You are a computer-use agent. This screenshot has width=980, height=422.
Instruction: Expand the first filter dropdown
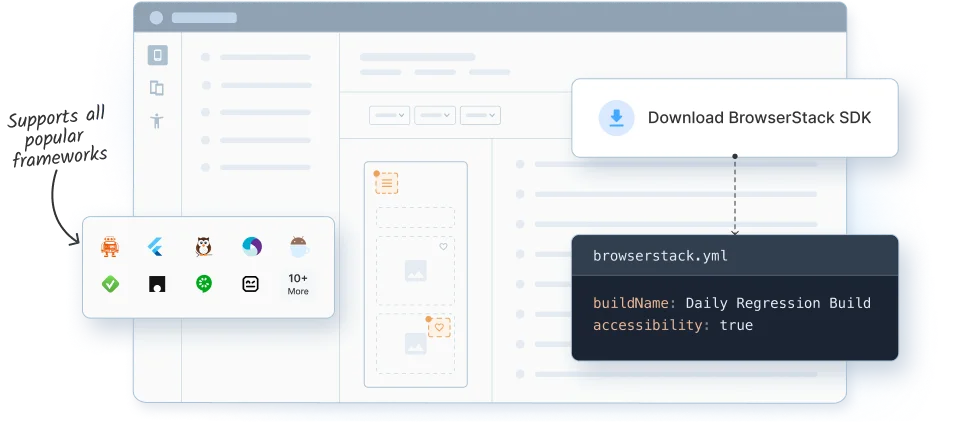point(389,116)
